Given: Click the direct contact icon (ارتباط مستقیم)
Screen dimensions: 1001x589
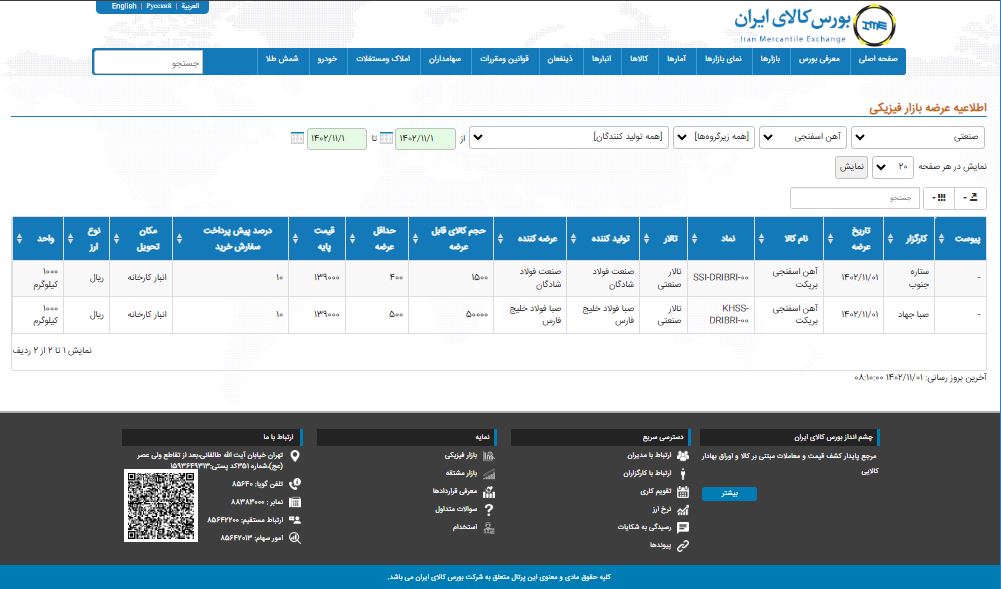Looking at the screenshot, I should click(x=295, y=519).
